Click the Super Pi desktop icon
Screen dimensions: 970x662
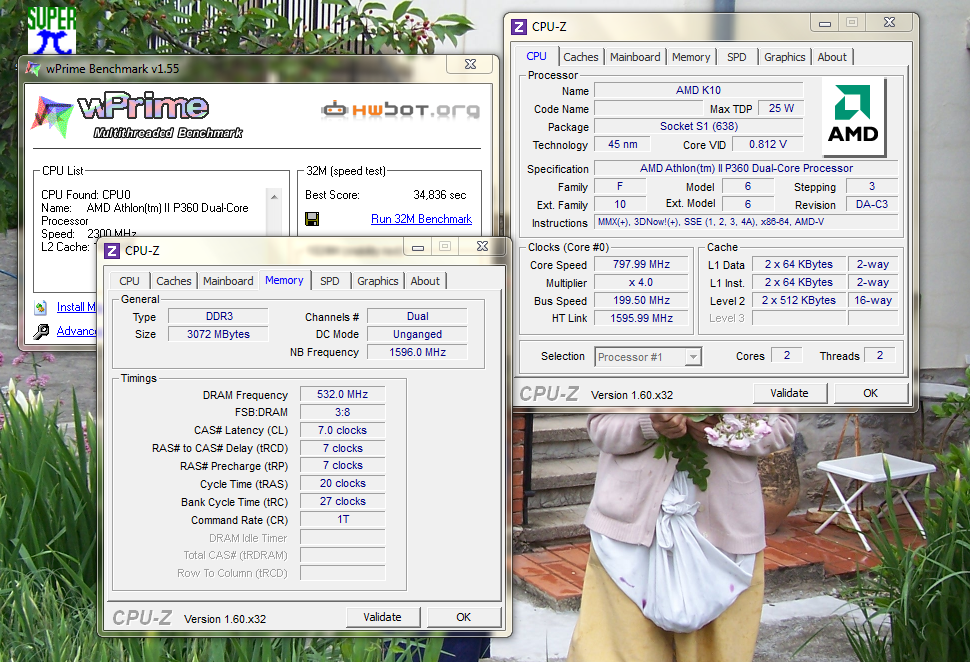click(x=51, y=29)
